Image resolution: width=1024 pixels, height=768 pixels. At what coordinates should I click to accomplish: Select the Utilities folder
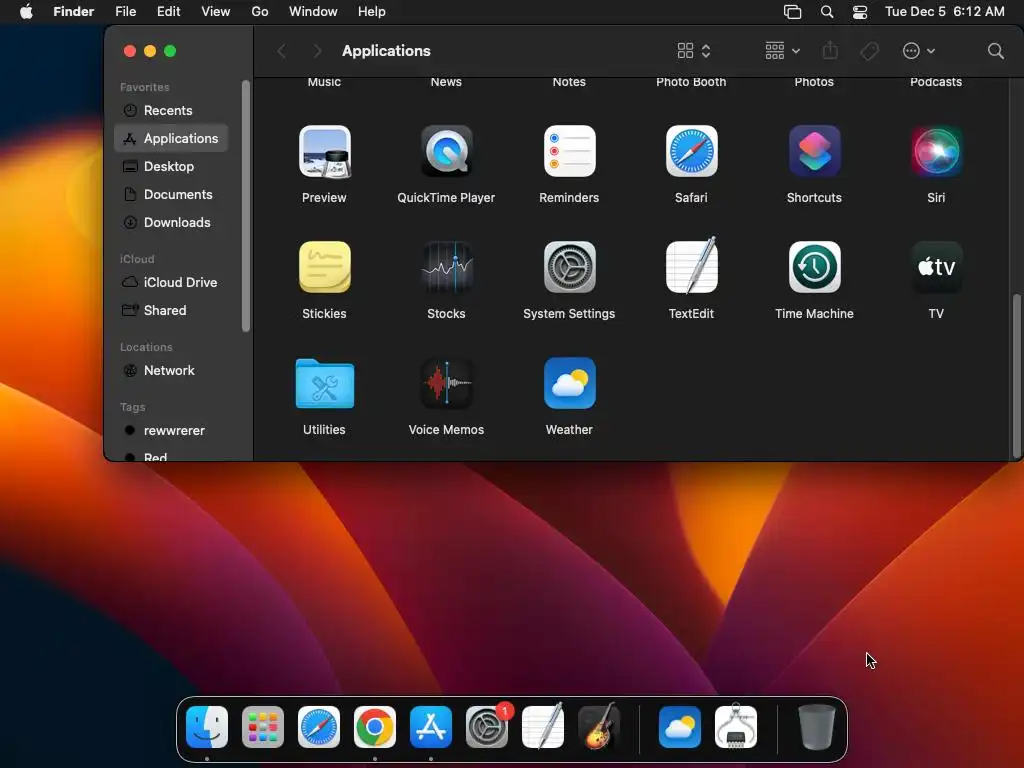tap(325, 383)
